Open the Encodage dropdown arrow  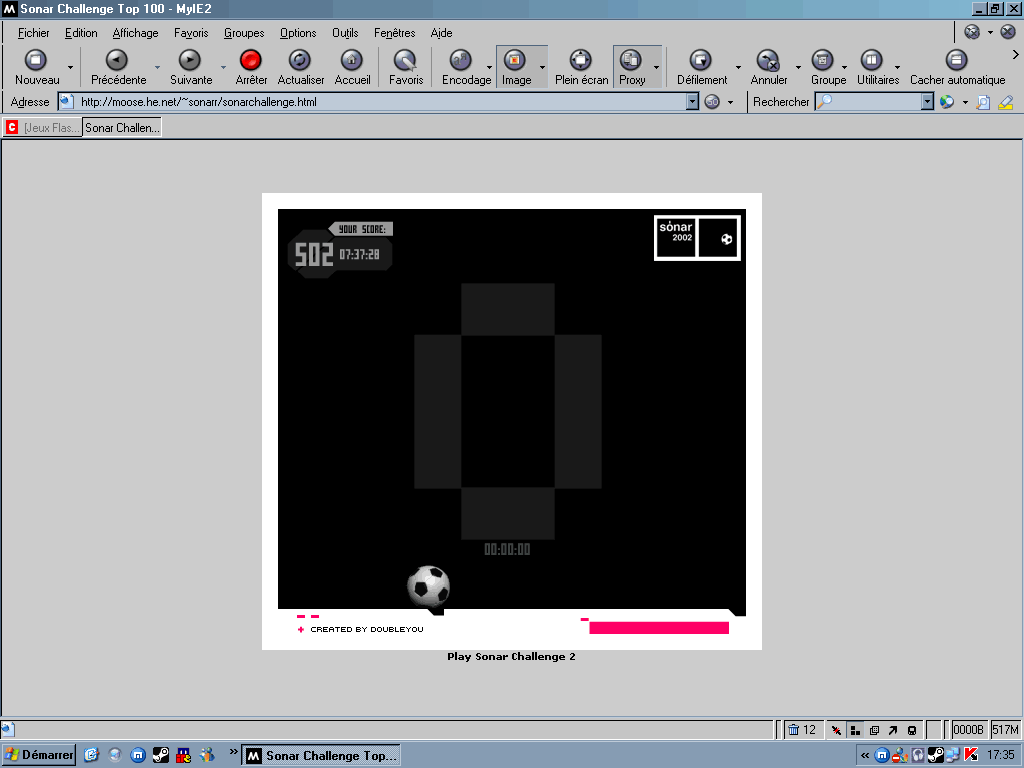pyautogui.click(x=489, y=68)
